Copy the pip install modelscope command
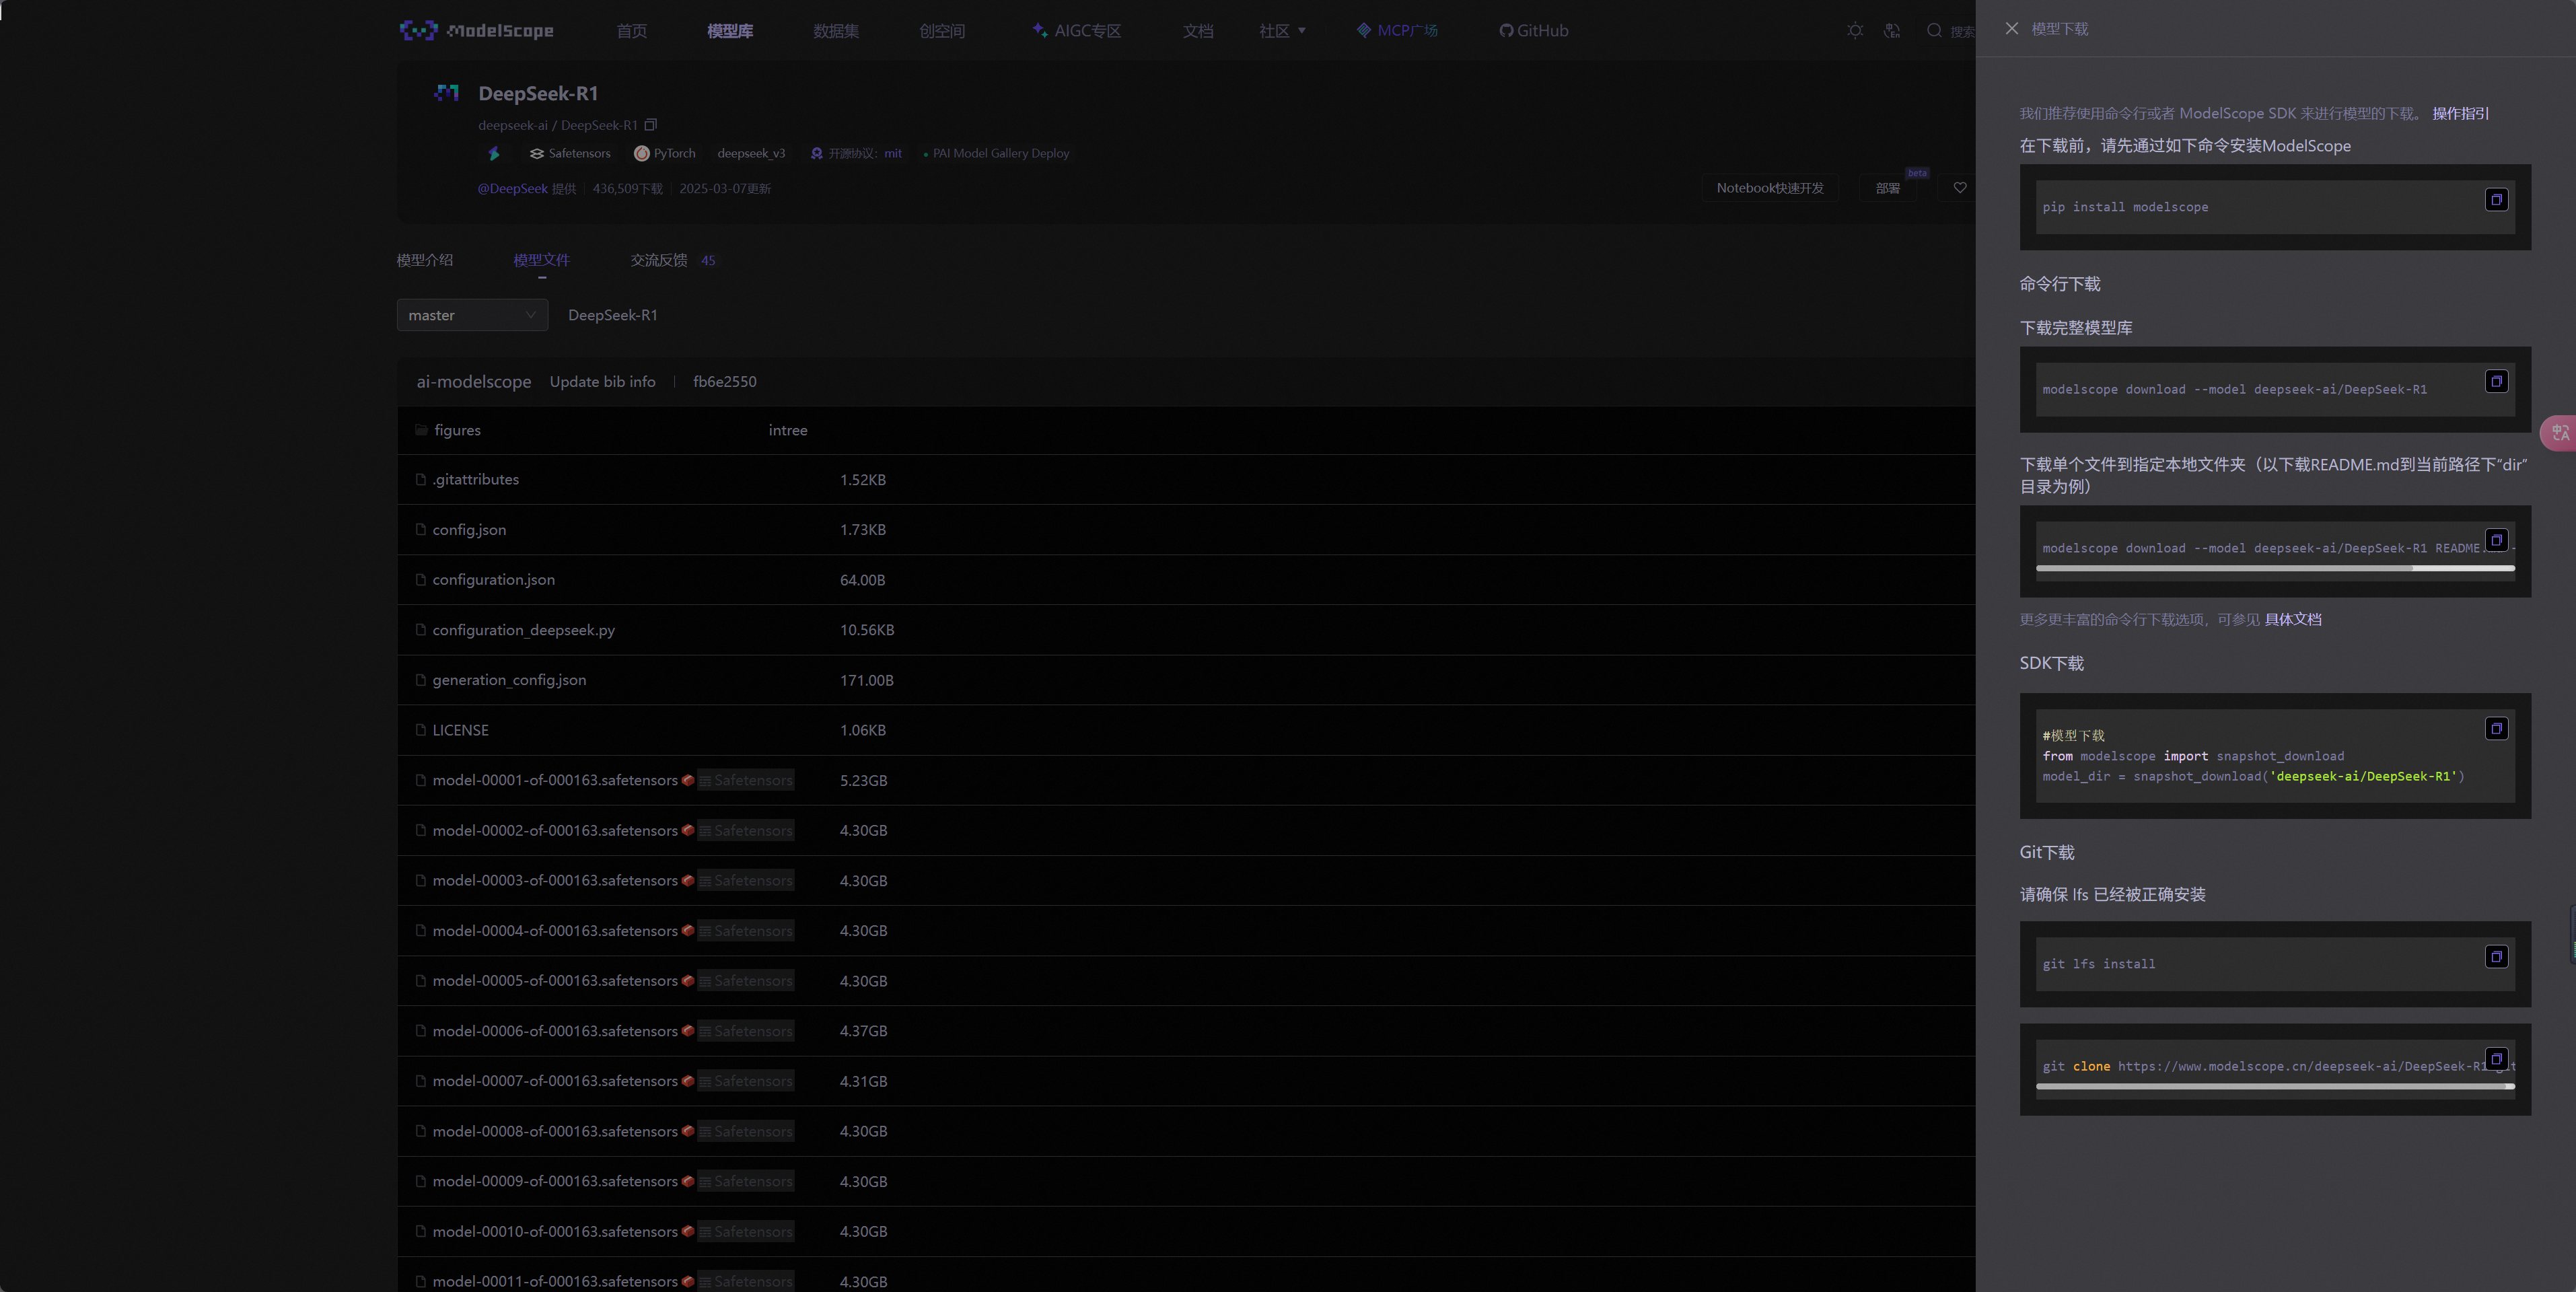 pyautogui.click(x=2496, y=200)
